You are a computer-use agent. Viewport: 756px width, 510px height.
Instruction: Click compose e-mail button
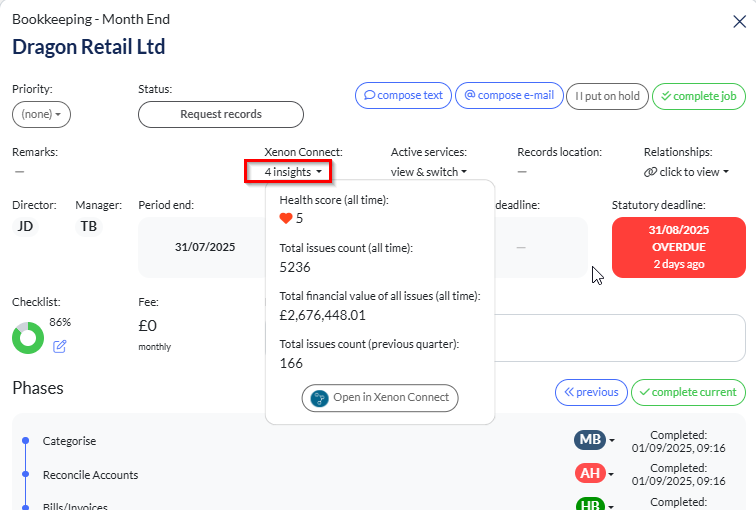tap(509, 96)
